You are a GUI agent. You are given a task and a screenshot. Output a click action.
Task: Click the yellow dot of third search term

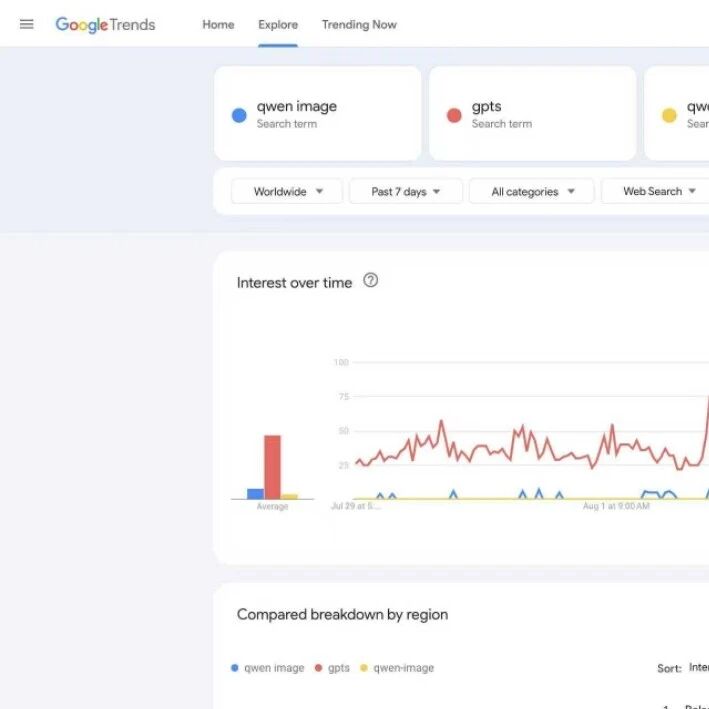pyautogui.click(x=669, y=115)
